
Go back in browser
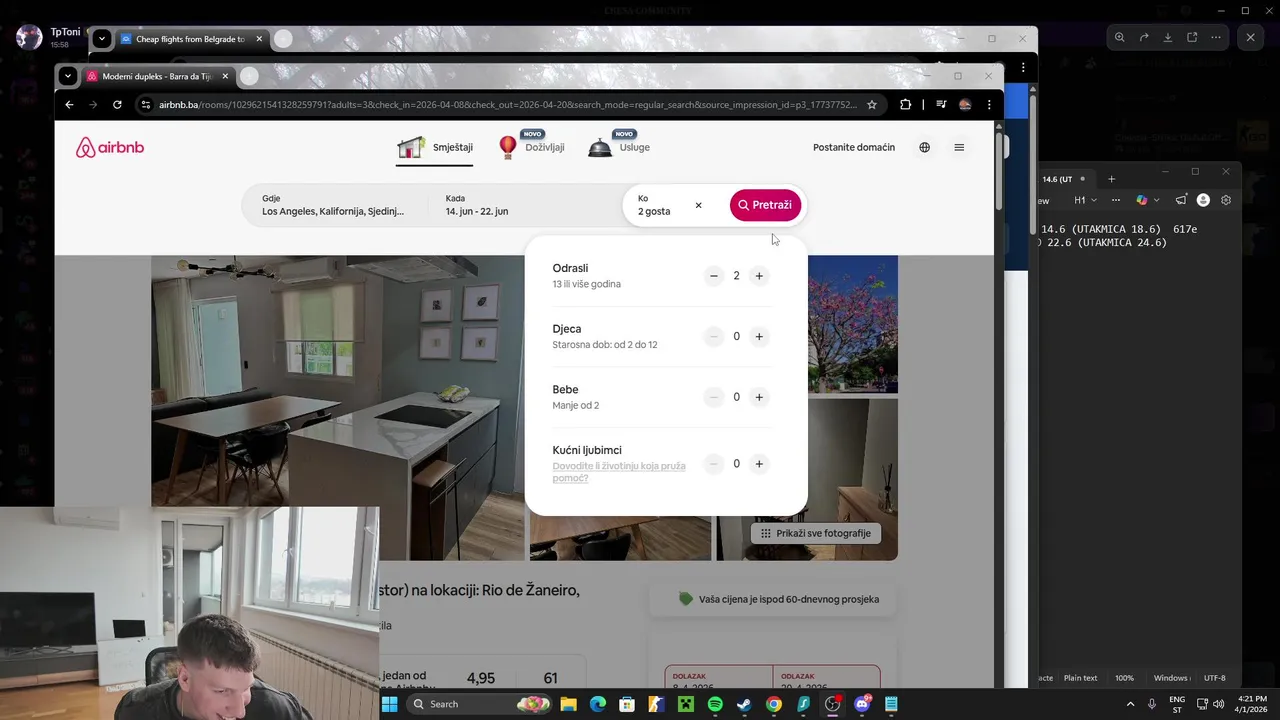[69, 104]
